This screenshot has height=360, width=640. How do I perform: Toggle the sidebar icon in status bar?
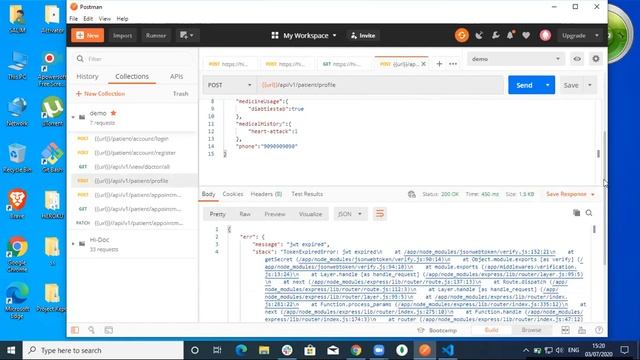click(75, 330)
